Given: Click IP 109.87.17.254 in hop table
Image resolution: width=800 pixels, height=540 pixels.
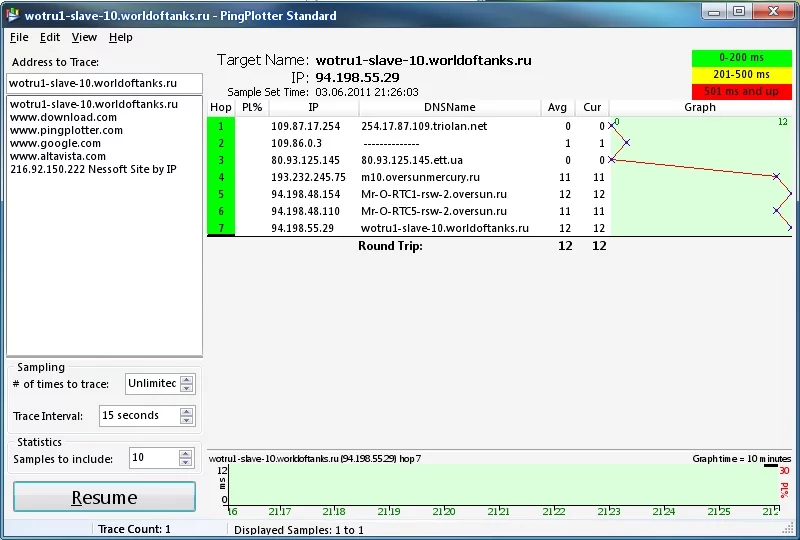Looking at the screenshot, I should (x=306, y=126).
